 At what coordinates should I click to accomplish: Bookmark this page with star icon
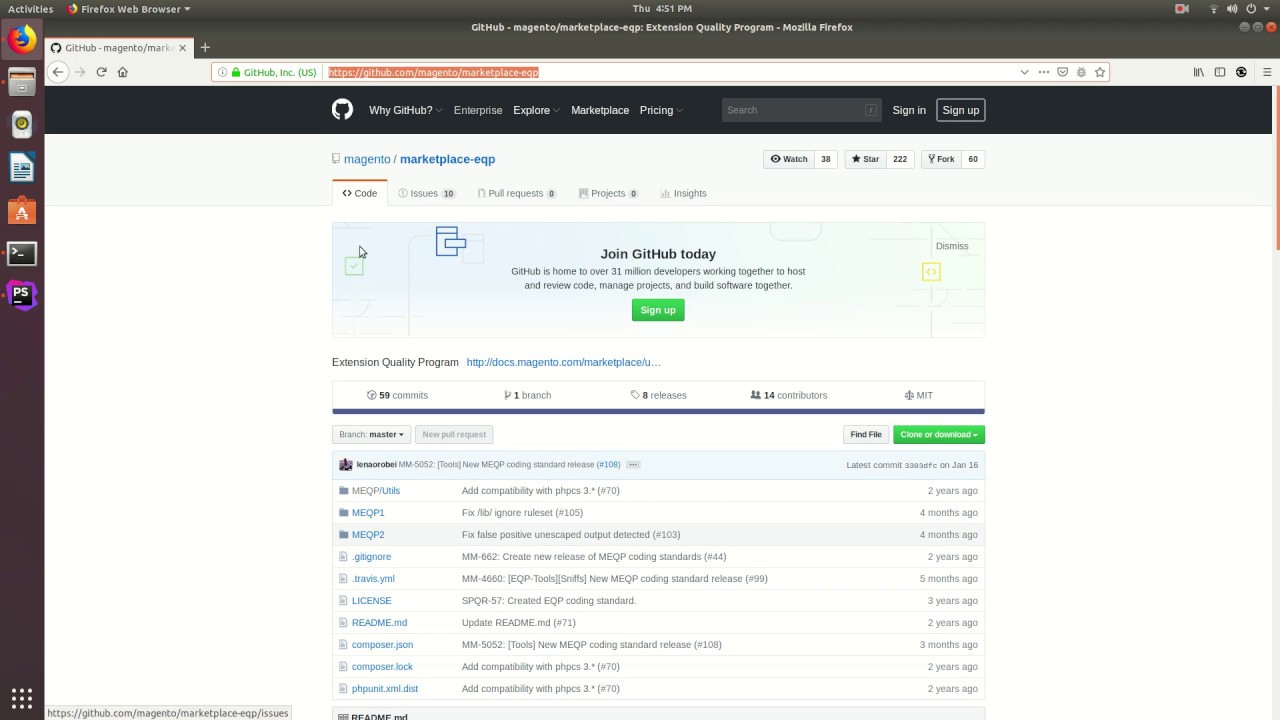pos(1100,72)
